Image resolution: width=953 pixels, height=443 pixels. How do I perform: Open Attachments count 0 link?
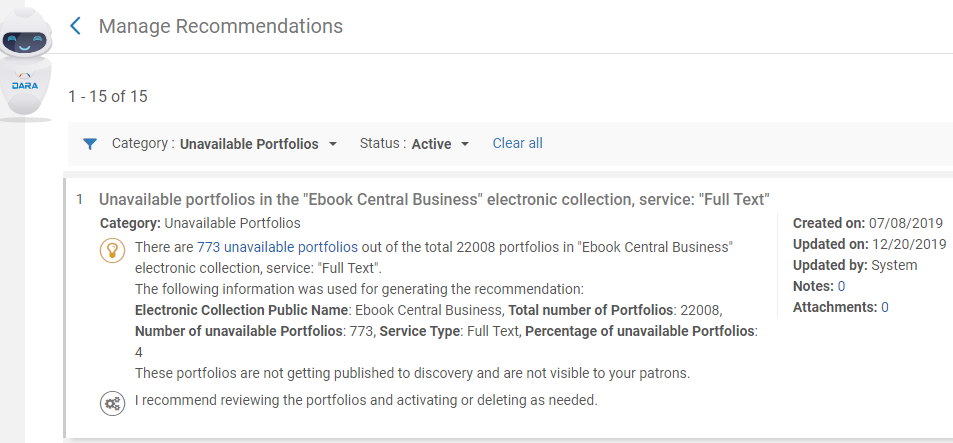pyautogui.click(x=884, y=307)
